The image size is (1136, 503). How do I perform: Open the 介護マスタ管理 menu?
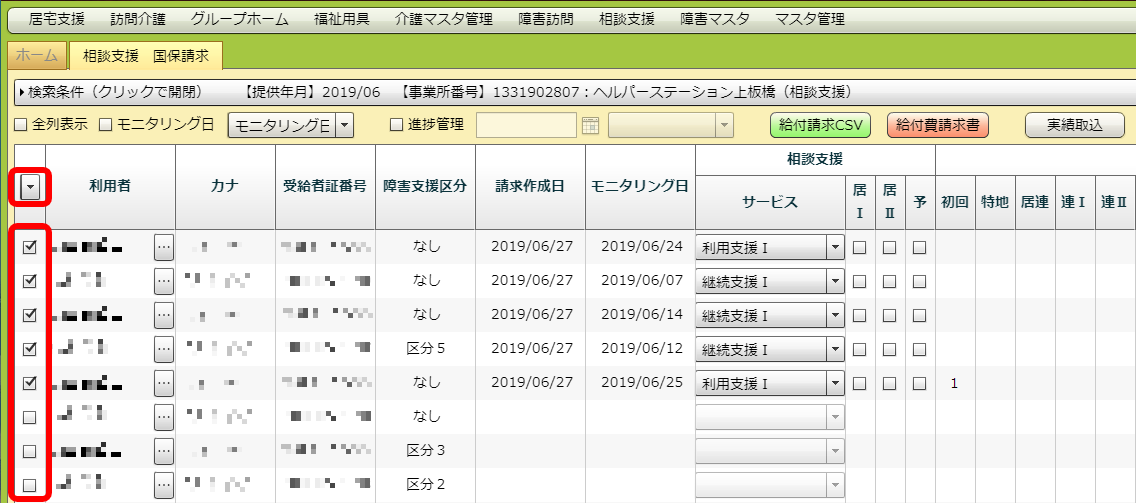[444, 19]
